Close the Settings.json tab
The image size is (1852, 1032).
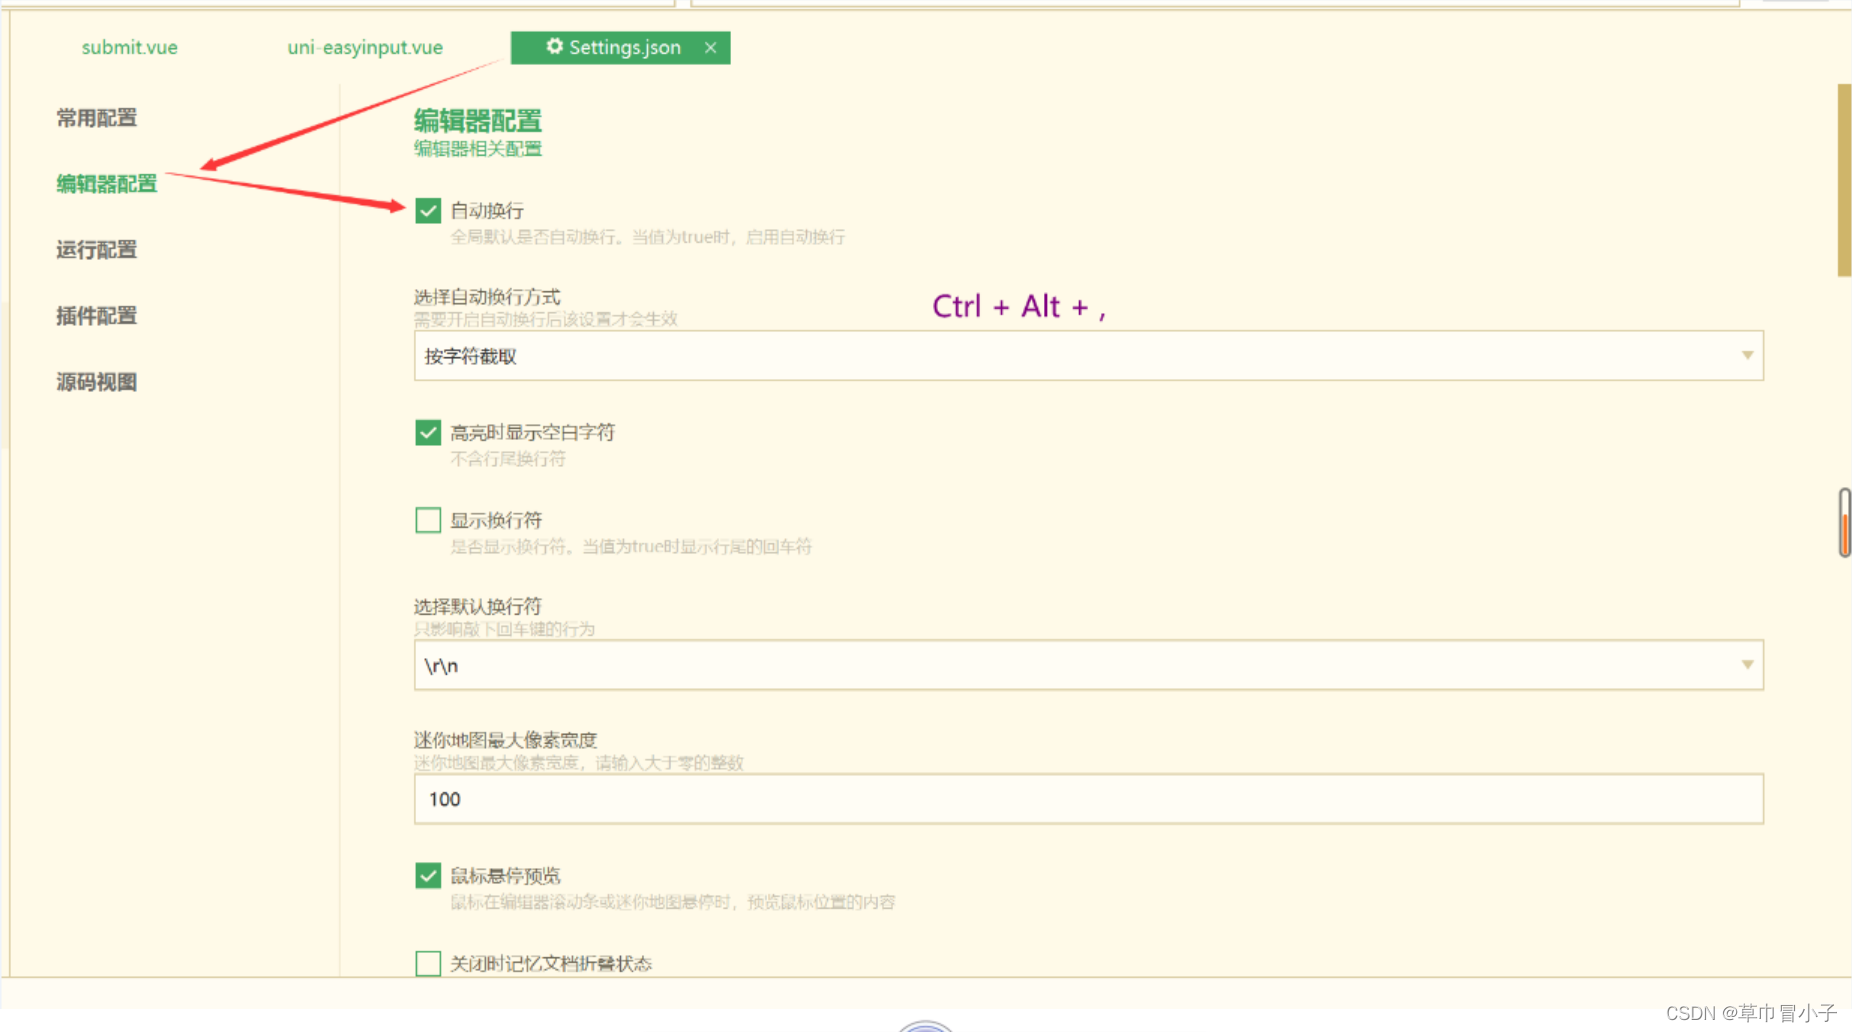tap(711, 47)
